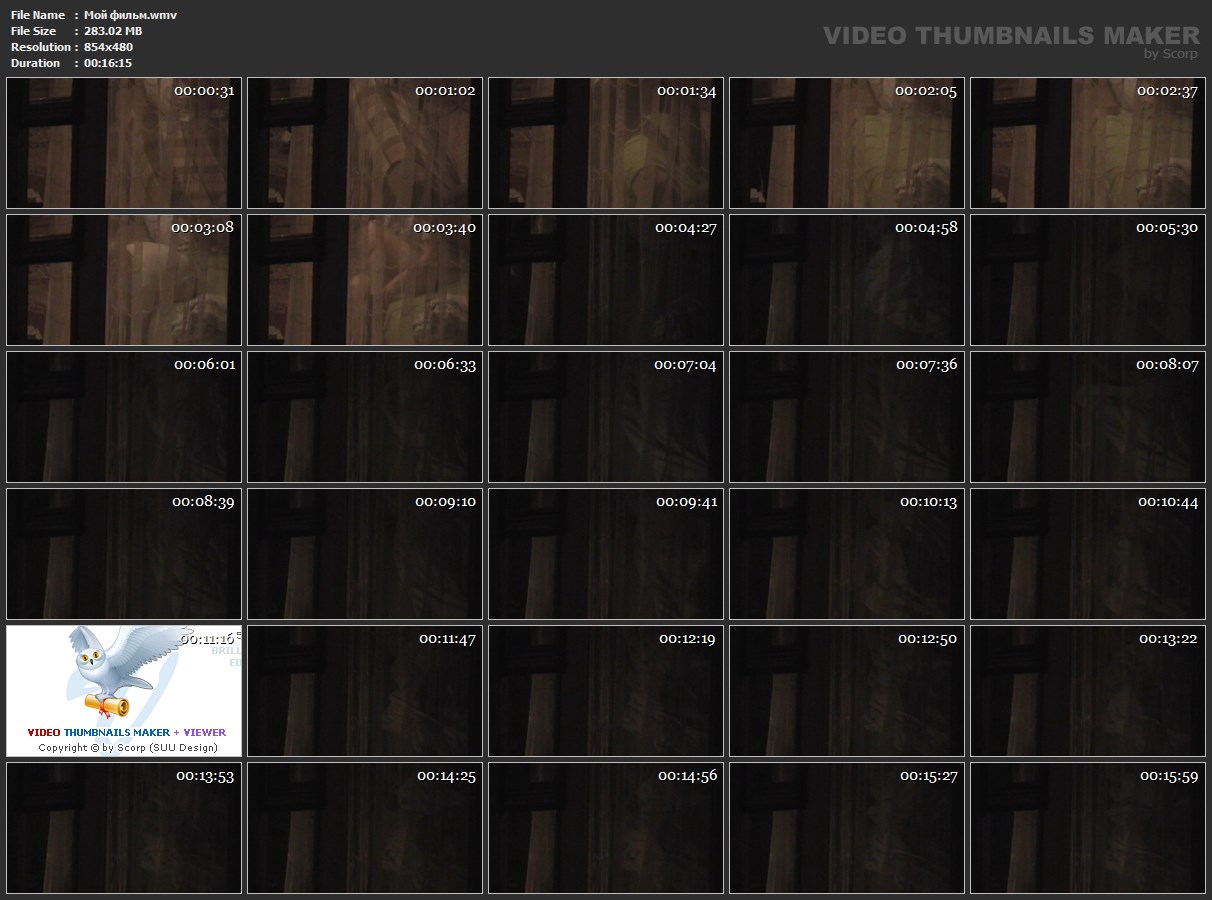Select the thumbnail at 00:12:19

(x=606, y=691)
